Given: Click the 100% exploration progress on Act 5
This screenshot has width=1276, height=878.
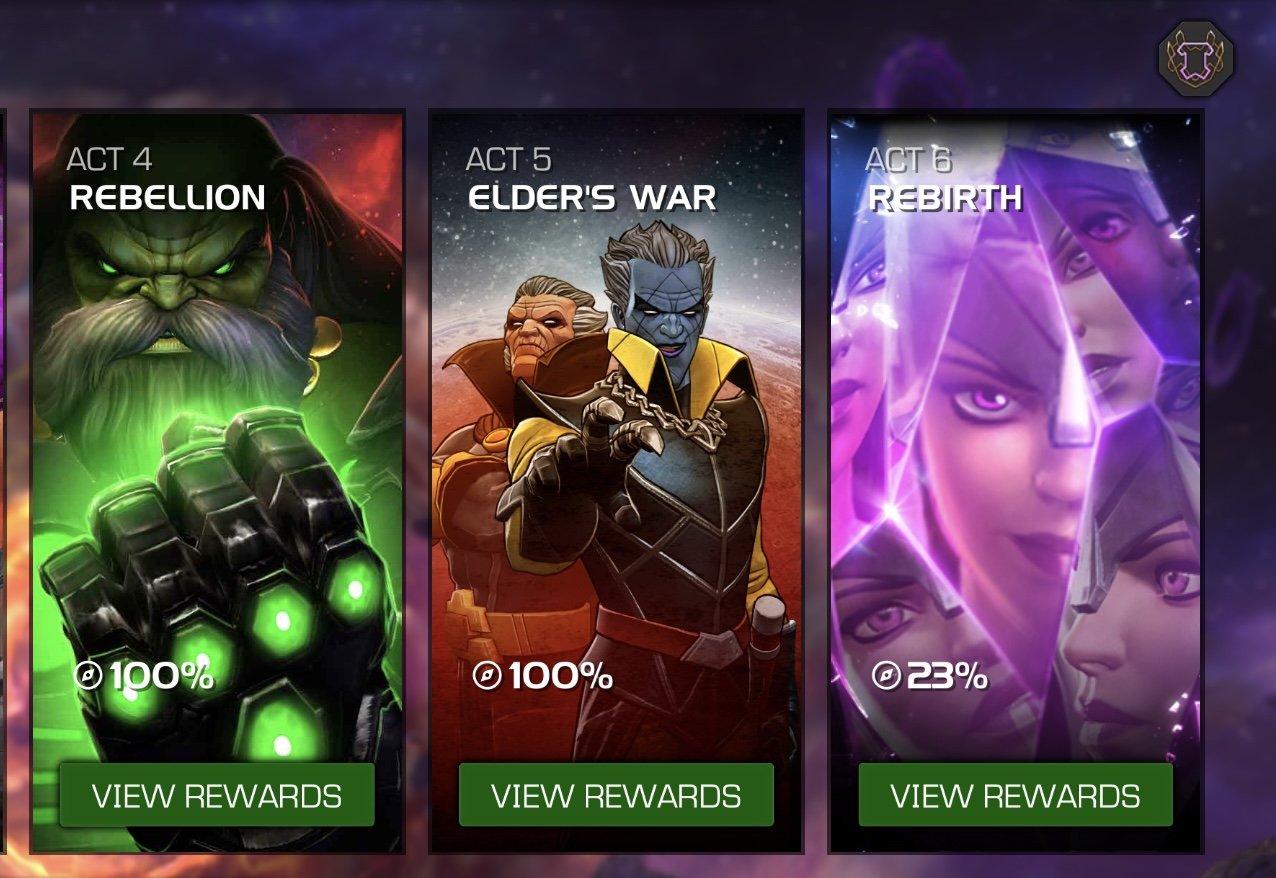Looking at the screenshot, I should click(561, 677).
